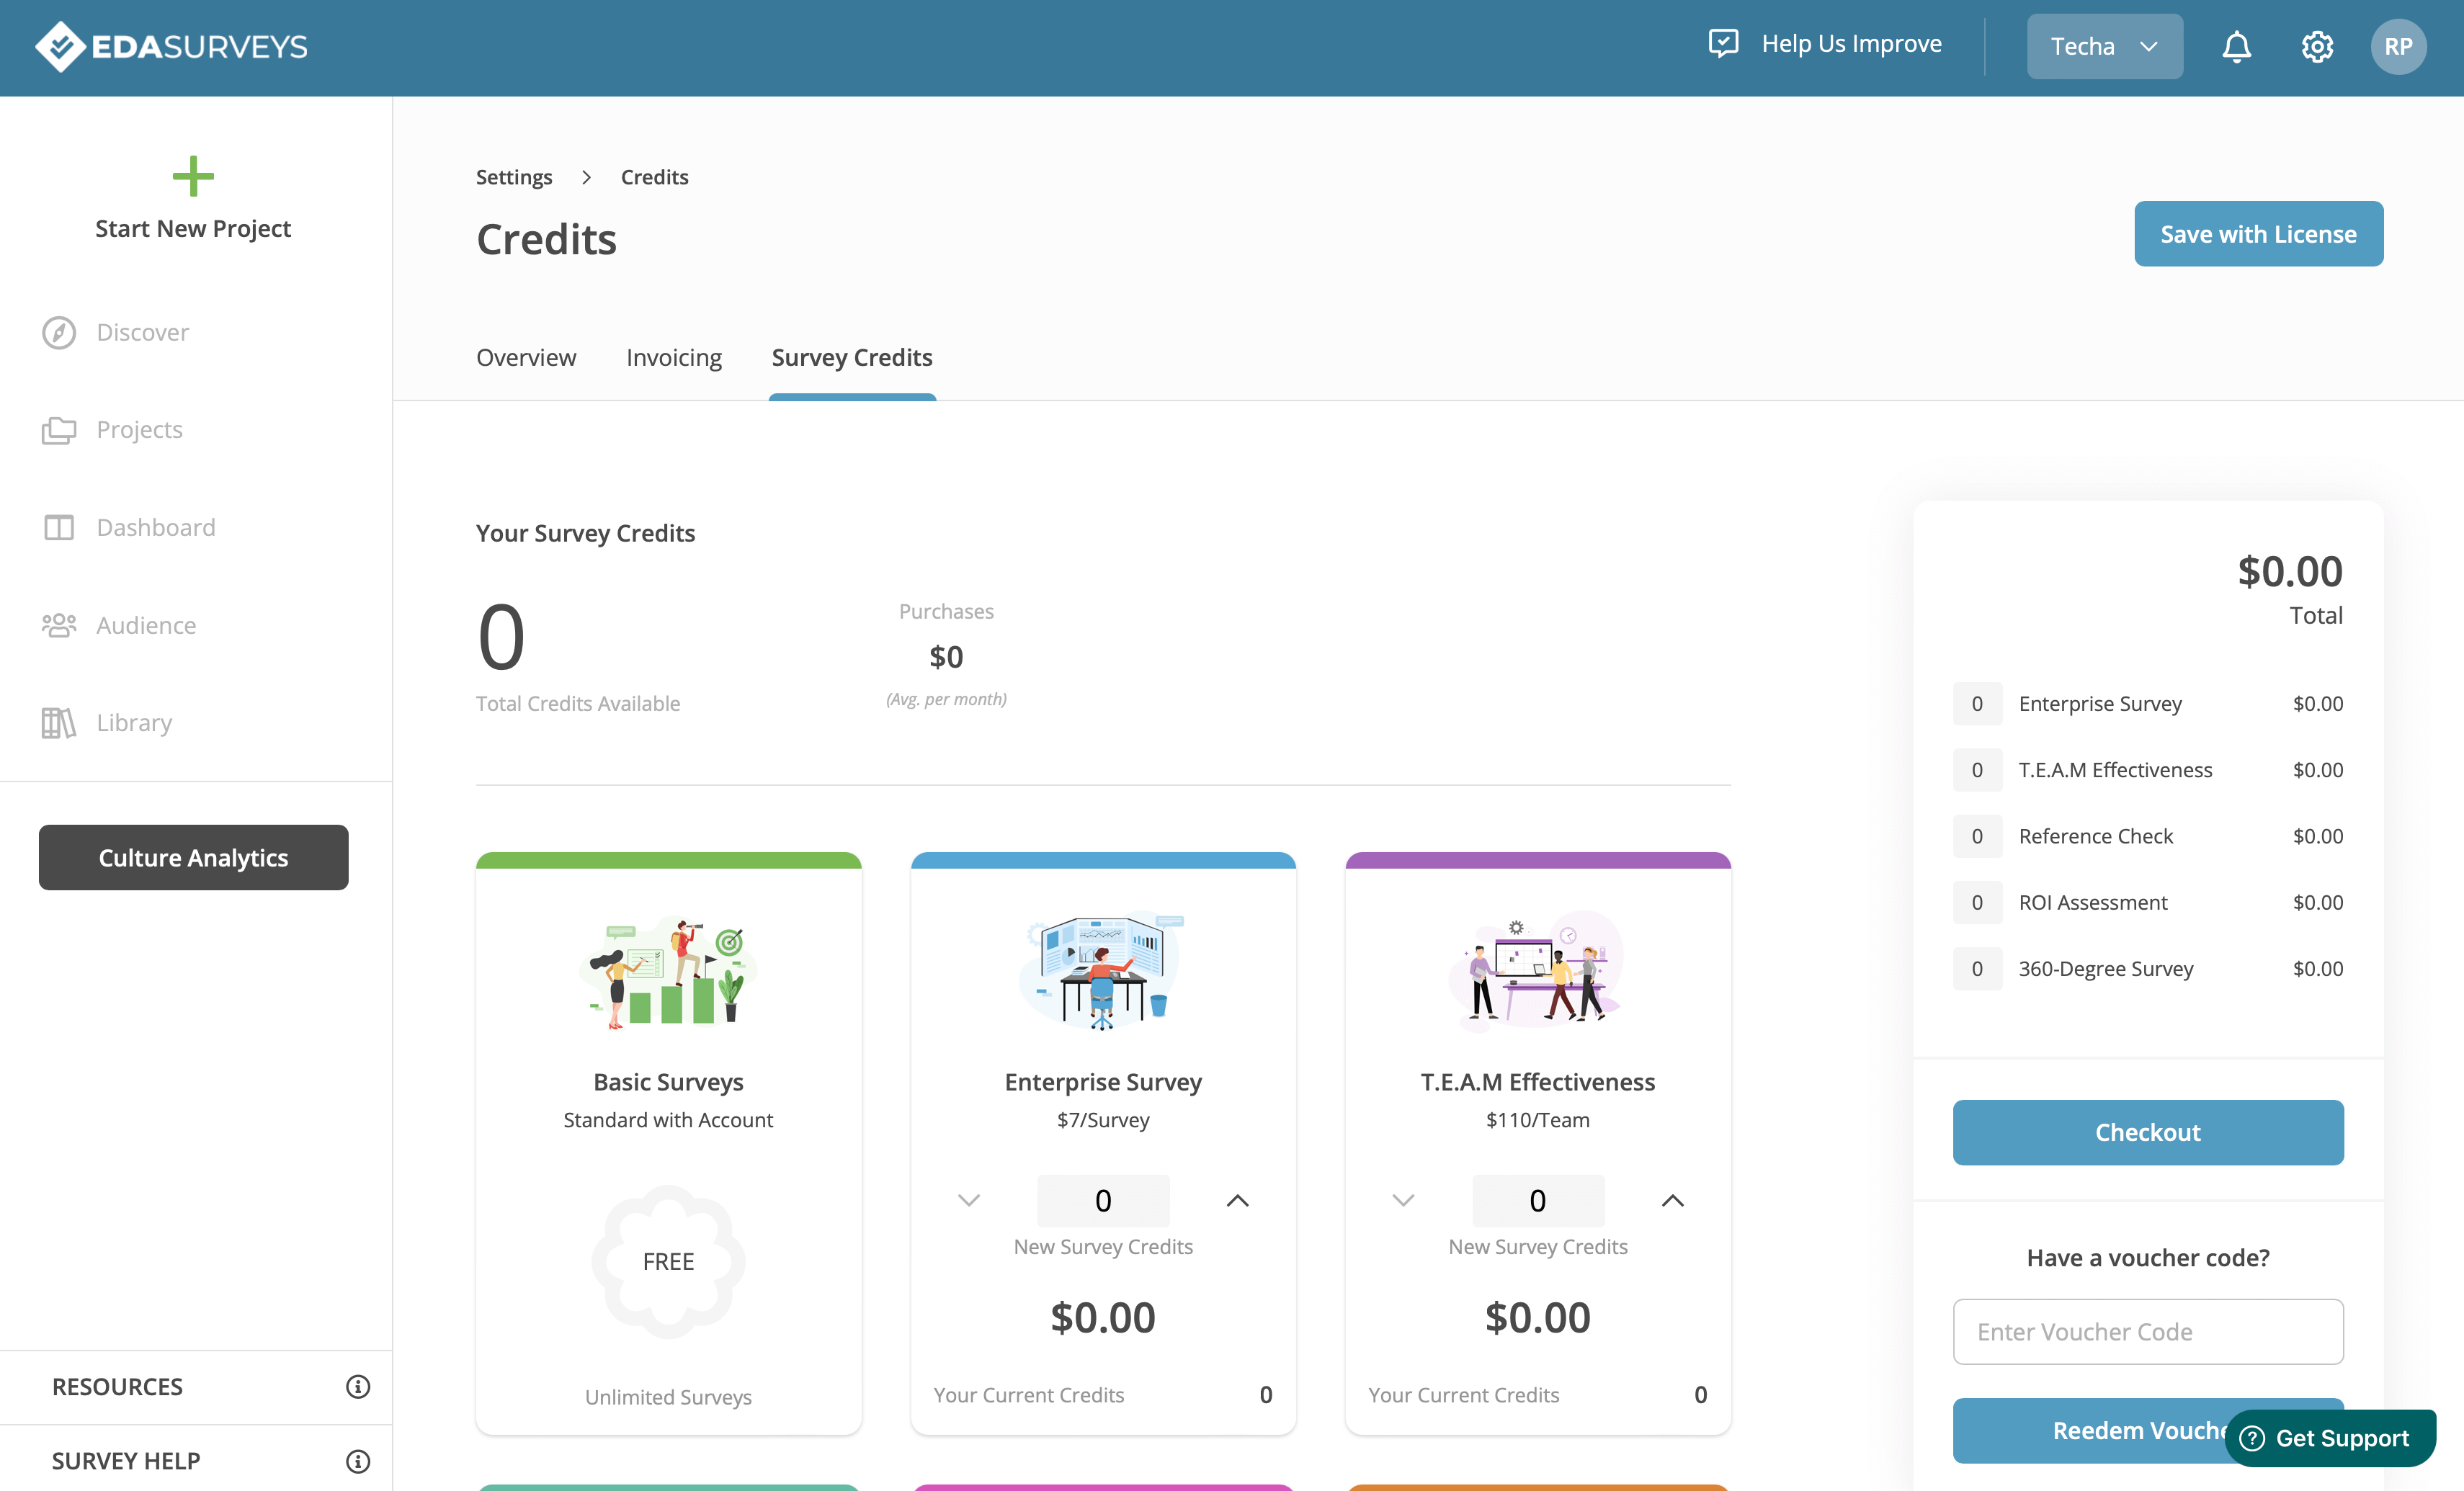The image size is (2464, 1491).
Task: Click the T.E.A.M Effectiveness new credits quantity field
Action: 1537,1200
